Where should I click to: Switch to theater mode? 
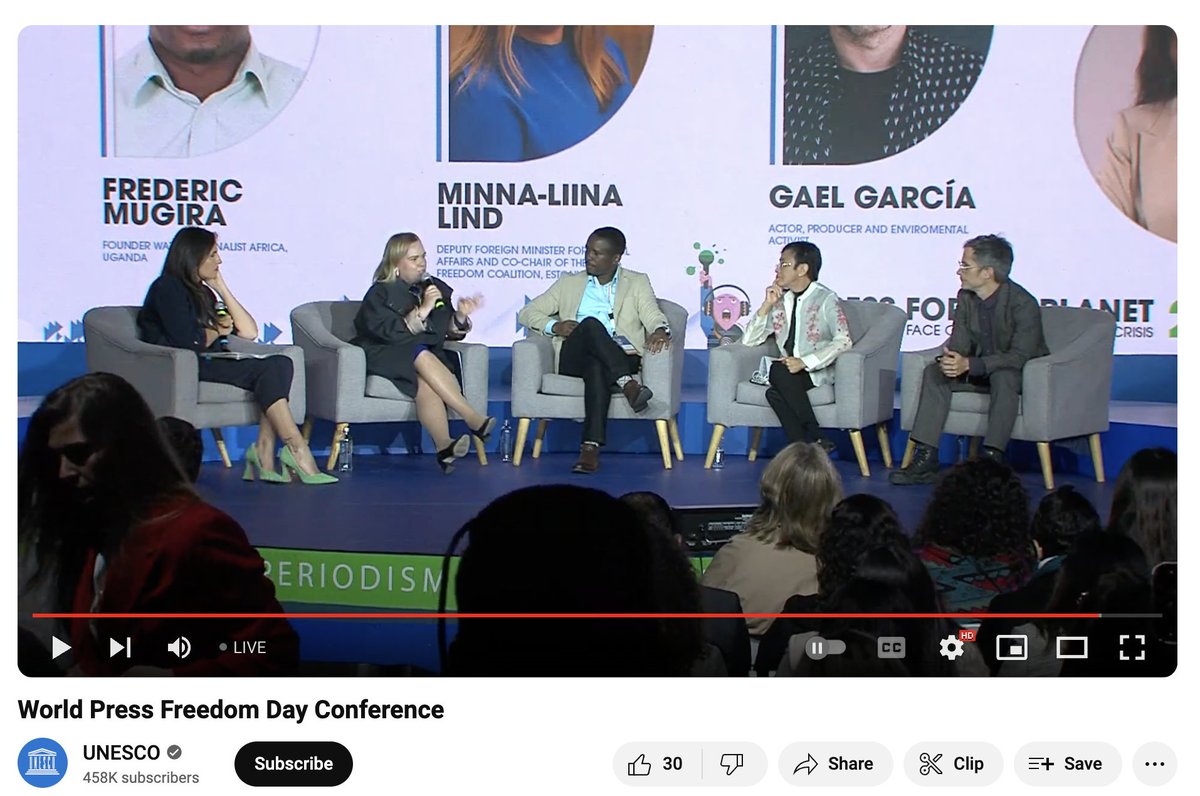1072,648
